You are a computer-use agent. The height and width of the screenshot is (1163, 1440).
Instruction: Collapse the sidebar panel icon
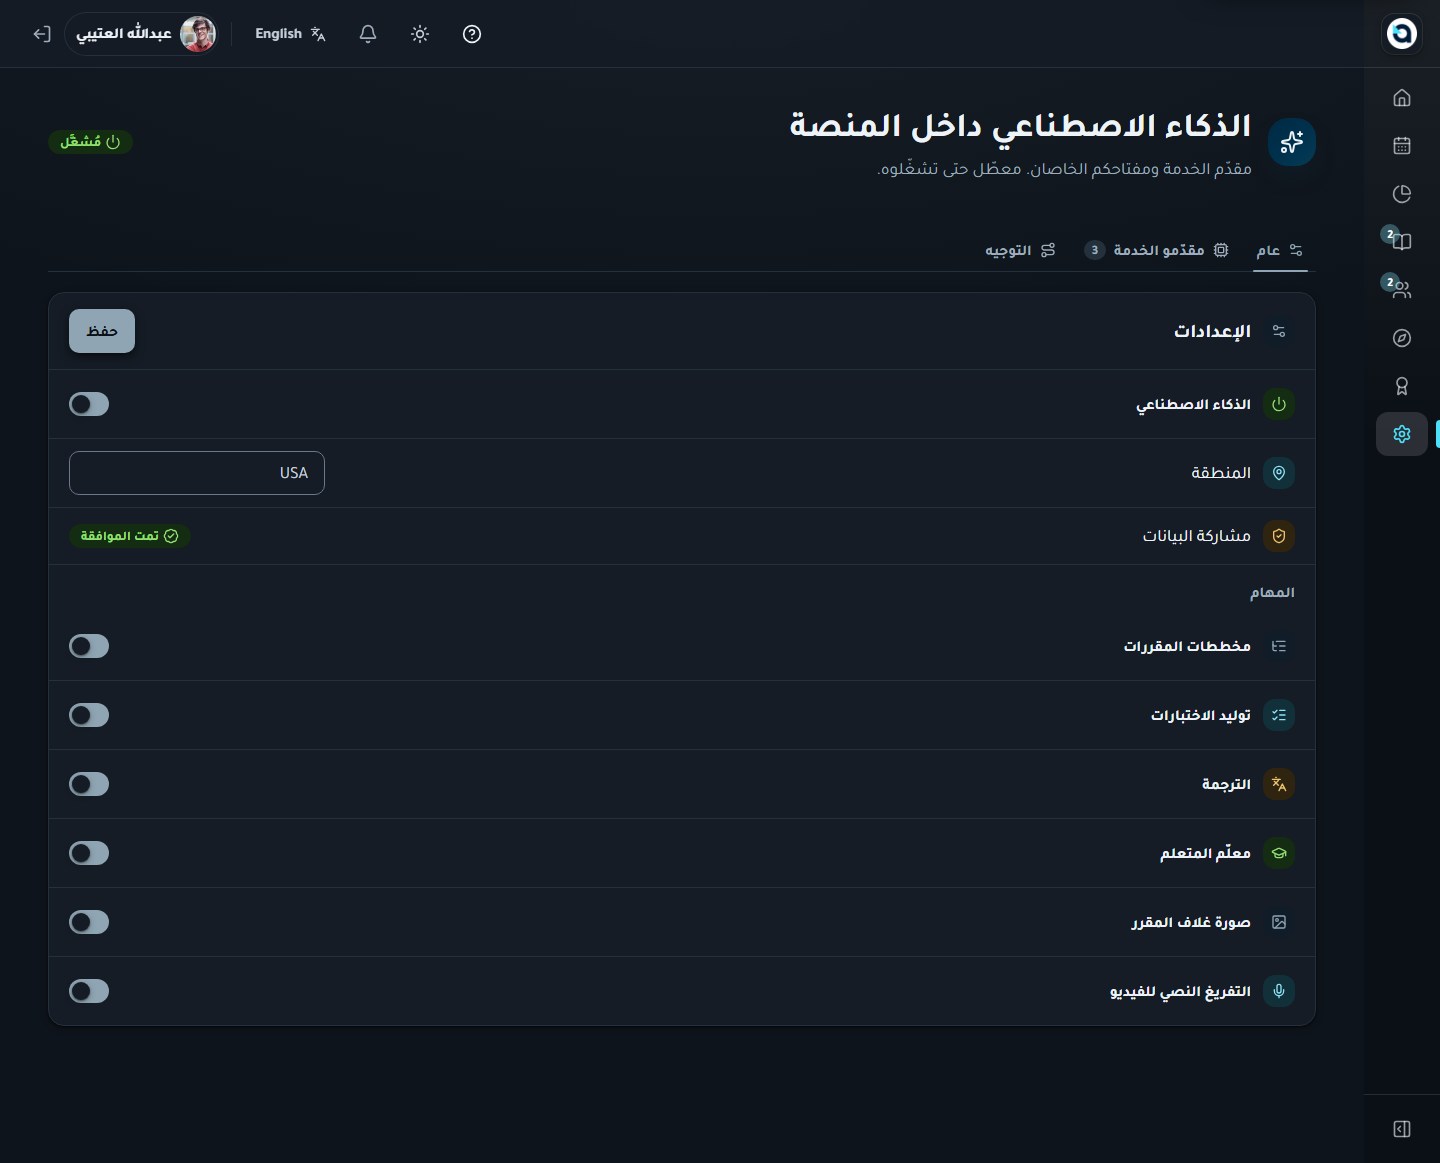(1402, 1129)
